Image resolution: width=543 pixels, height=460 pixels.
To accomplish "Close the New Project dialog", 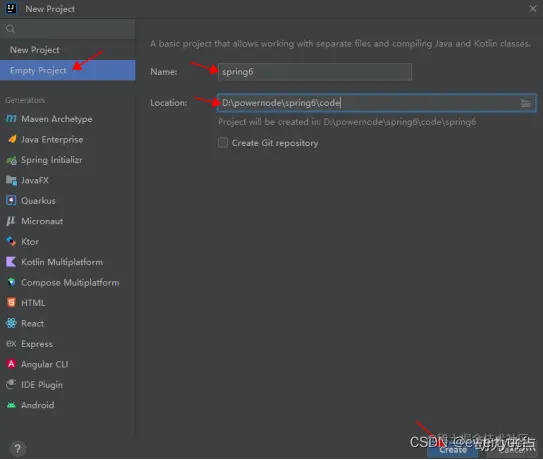I will tap(533, 9).
